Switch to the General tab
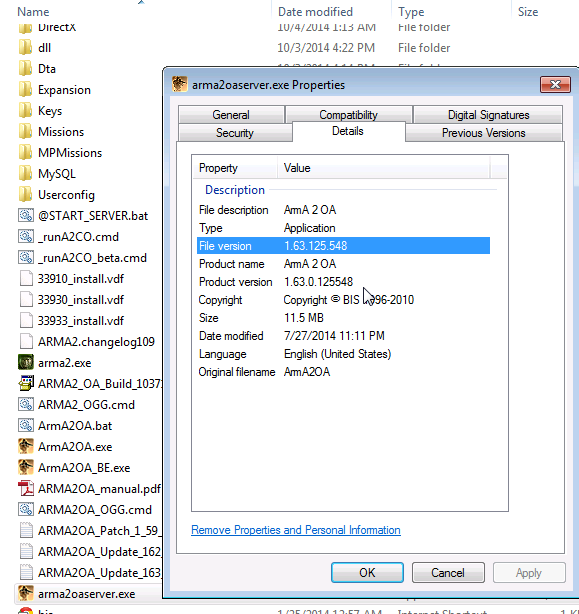 click(231, 115)
